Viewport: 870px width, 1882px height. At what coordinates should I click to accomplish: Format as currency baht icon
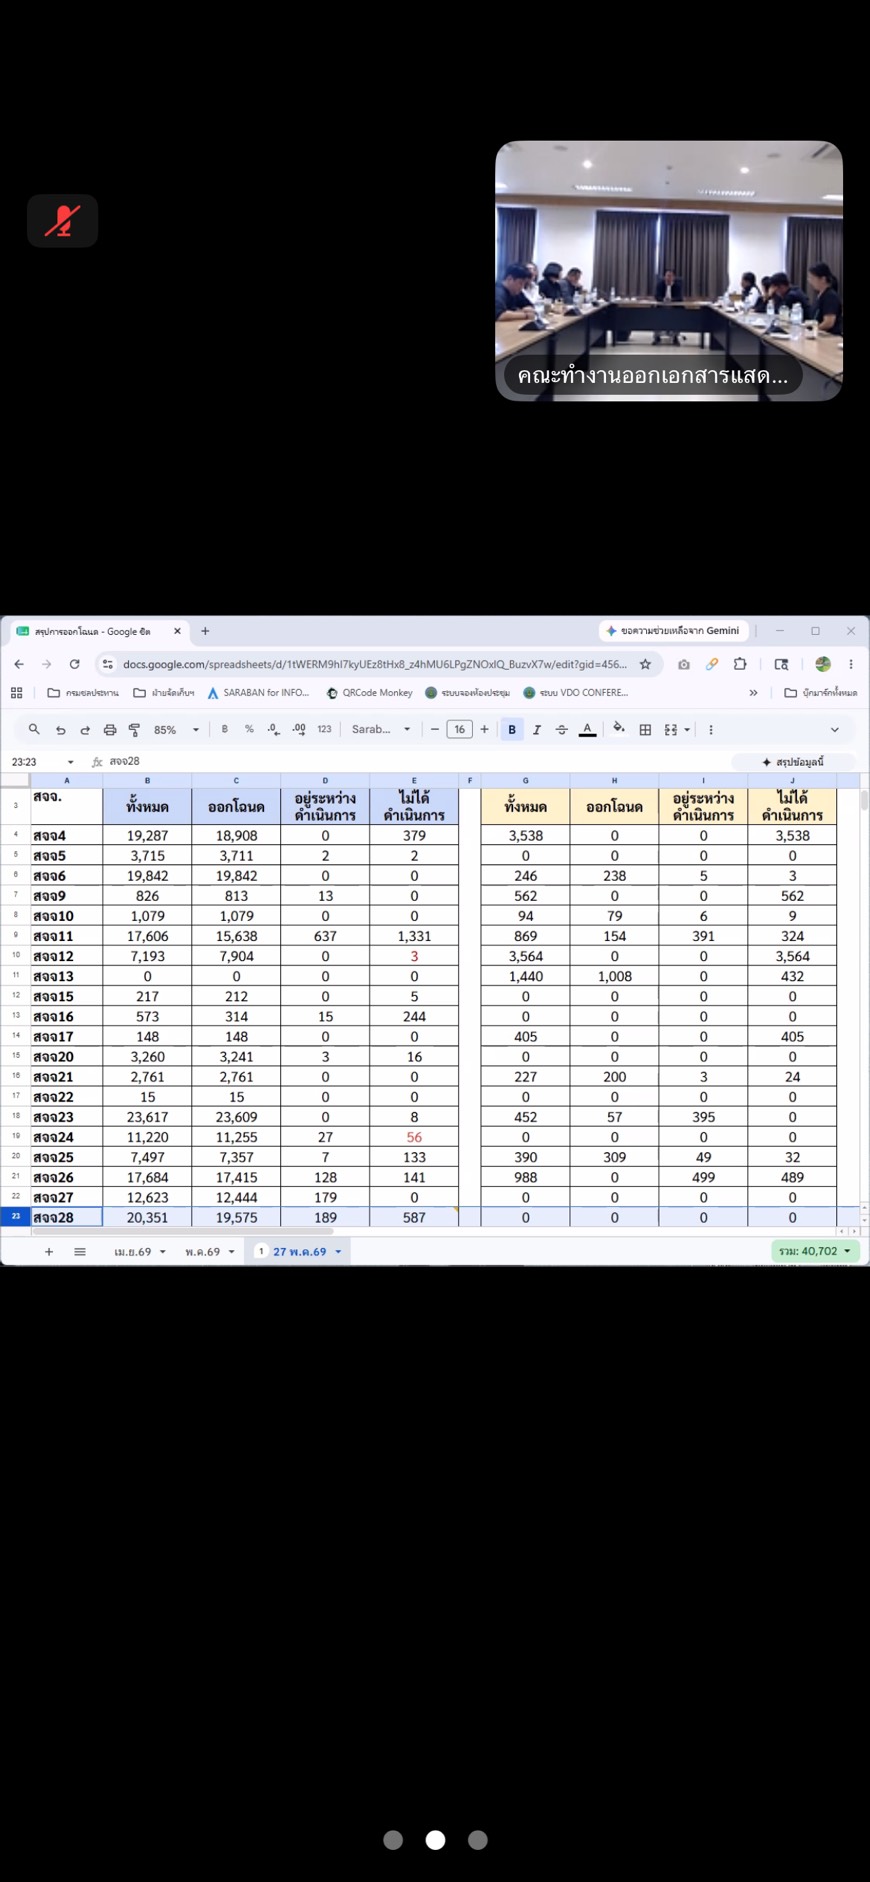[224, 729]
